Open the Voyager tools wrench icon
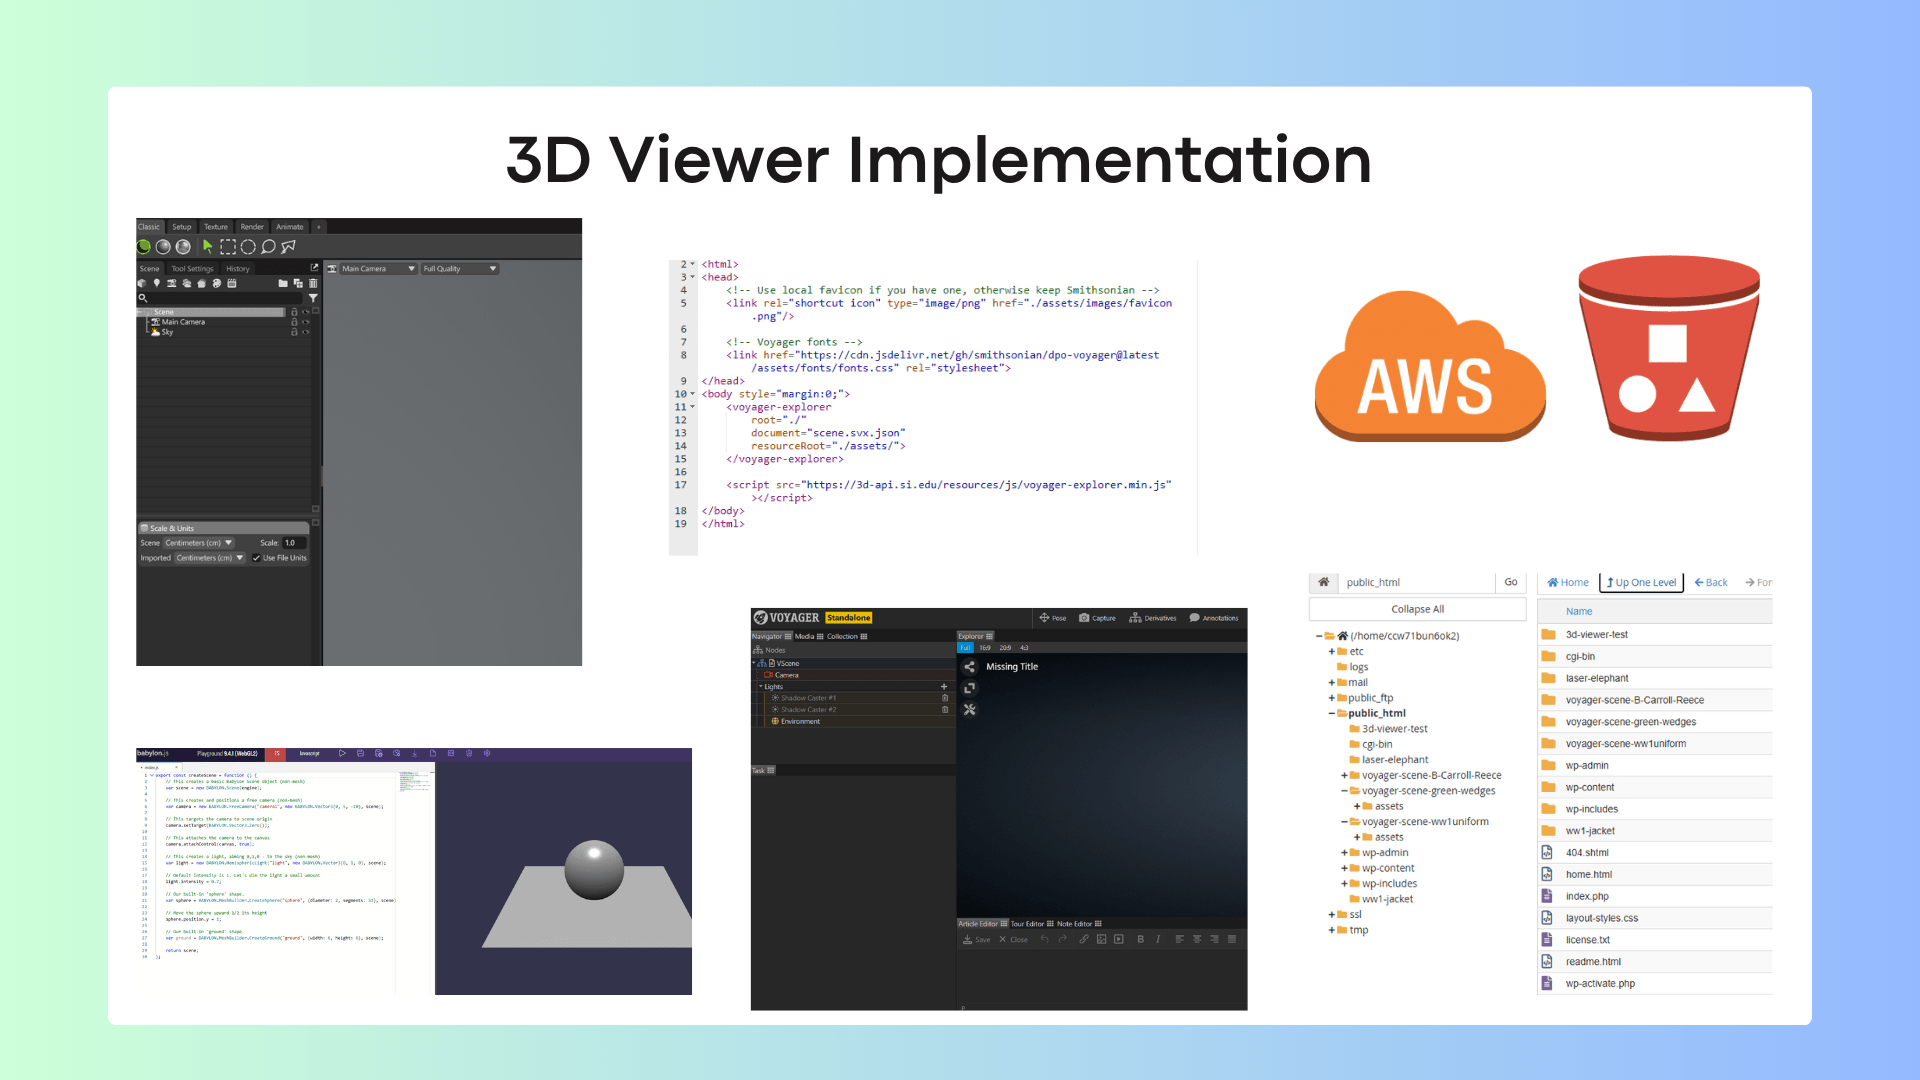Image resolution: width=1920 pixels, height=1080 pixels. pyautogui.click(x=969, y=710)
